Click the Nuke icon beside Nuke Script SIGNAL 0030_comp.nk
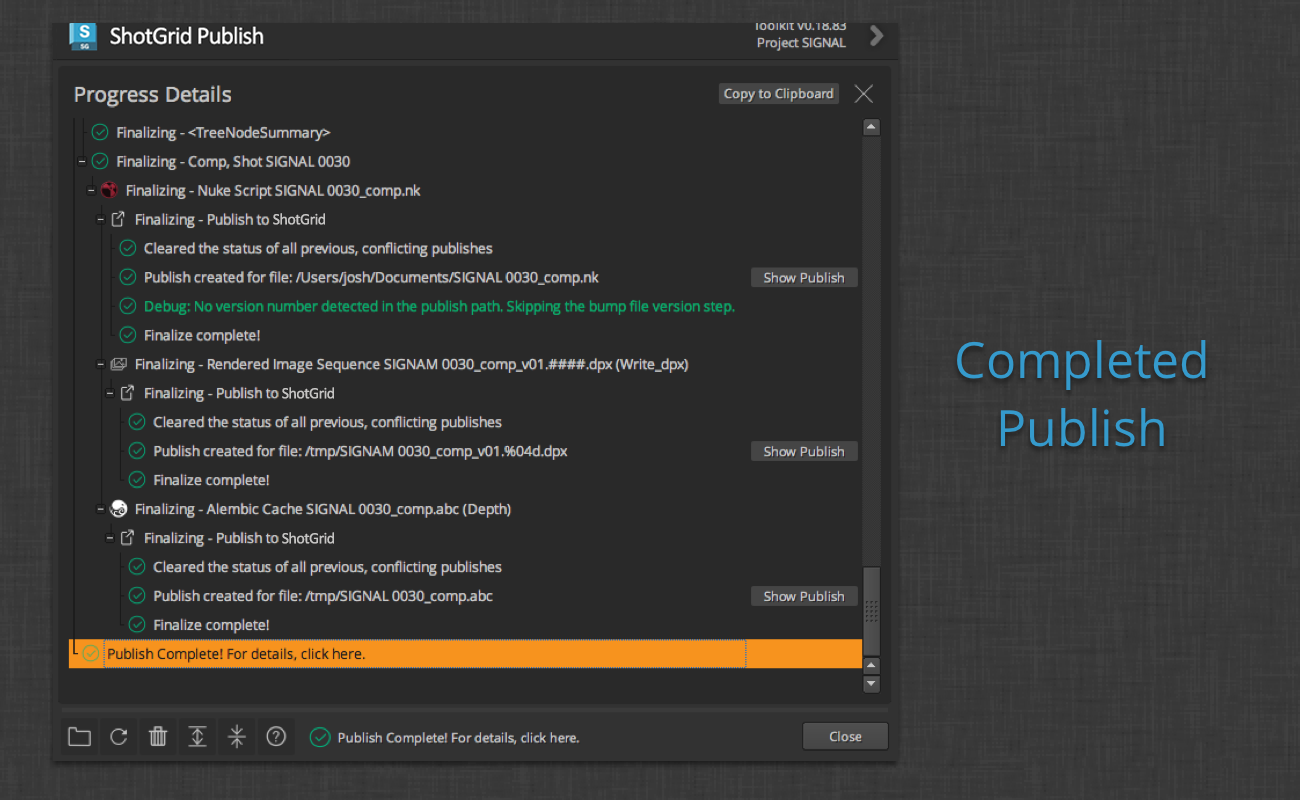1300x800 pixels. [x=109, y=190]
